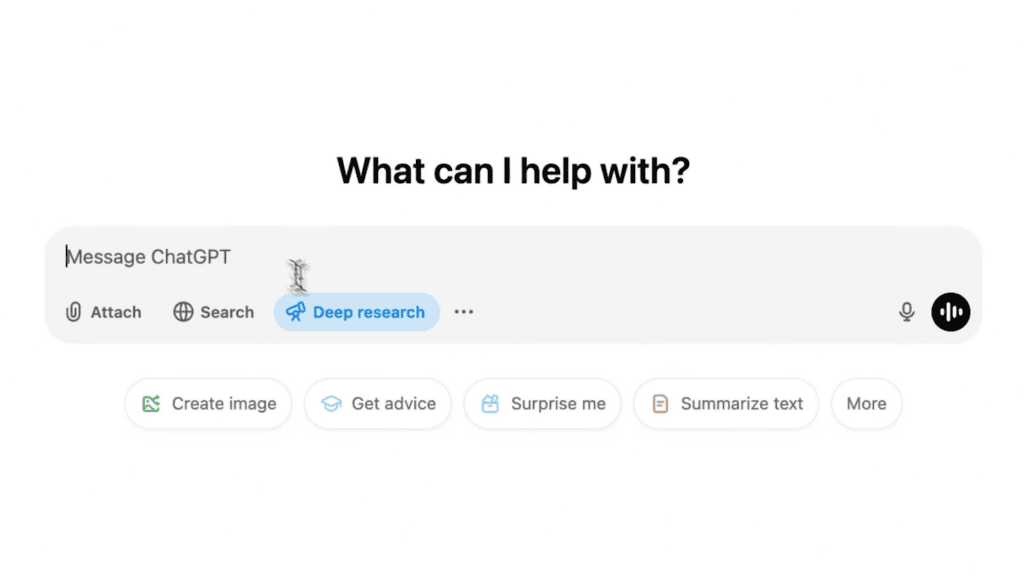Select the Create image suggestion
The width and height of the screenshot is (1024, 576).
coord(207,404)
